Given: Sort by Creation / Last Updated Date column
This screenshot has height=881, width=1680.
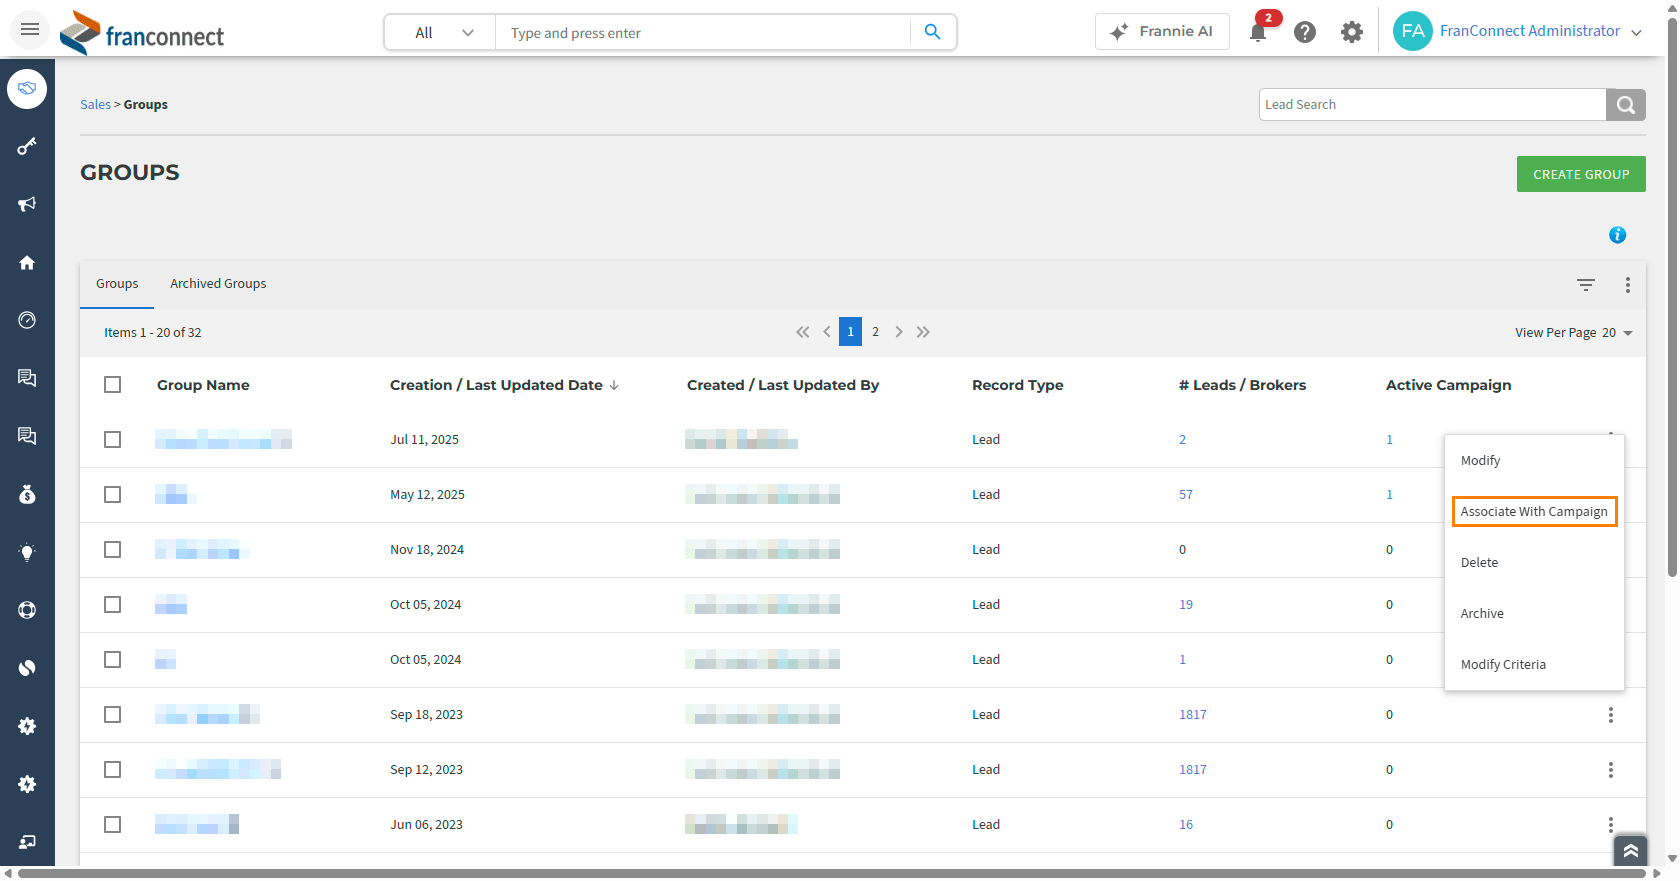Looking at the screenshot, I should [504, 385].
